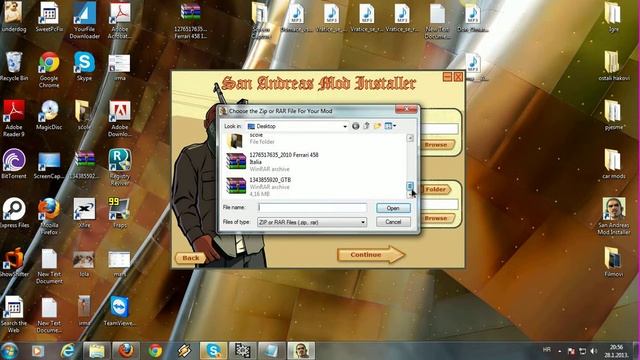Select the 1343855920_GTB archive file
This screenshot has height=360, width=640.
(x=259, y=187)
